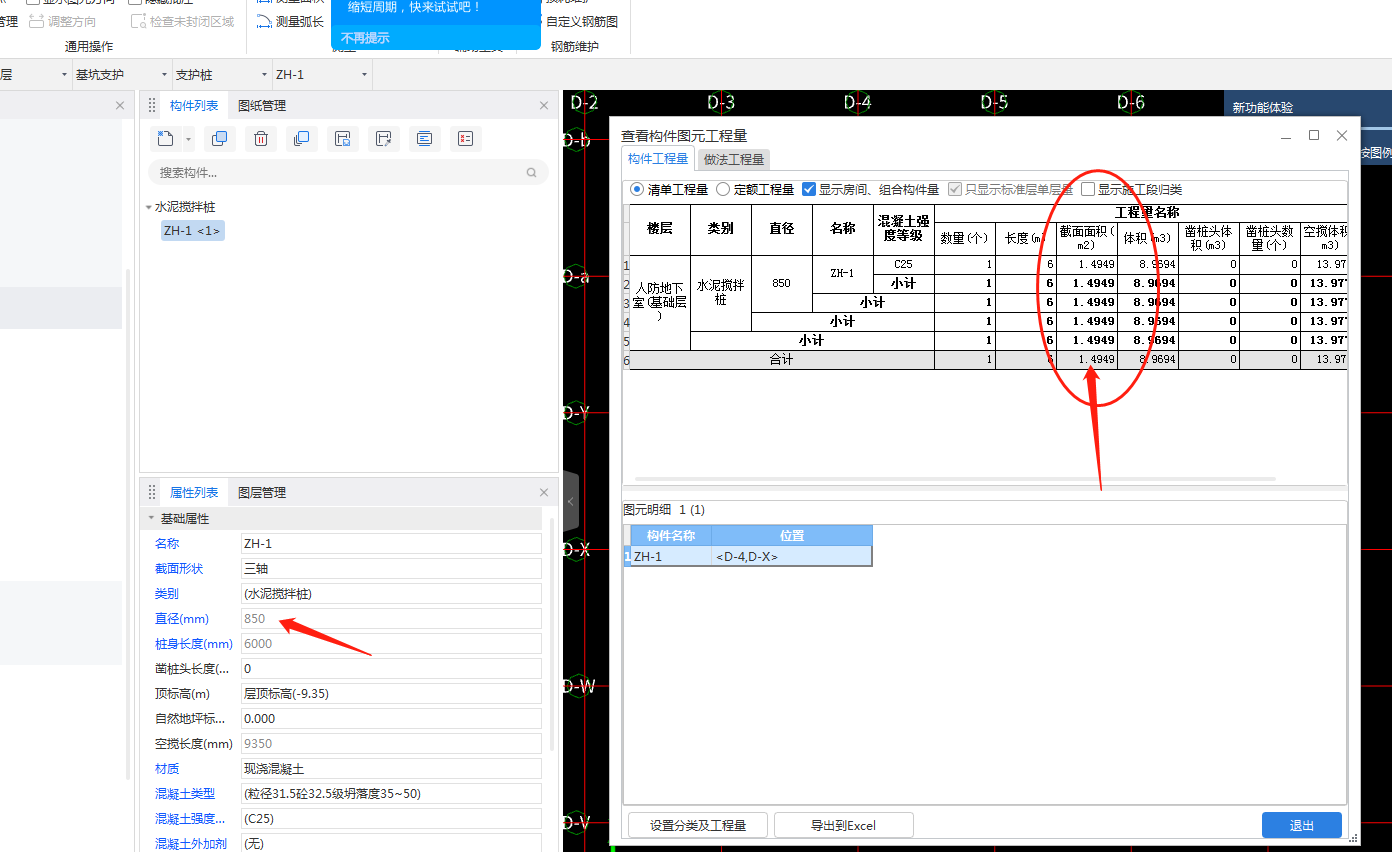Click the 搜索构件 search field
The image size is (1392, 852).
click(348, 173)
